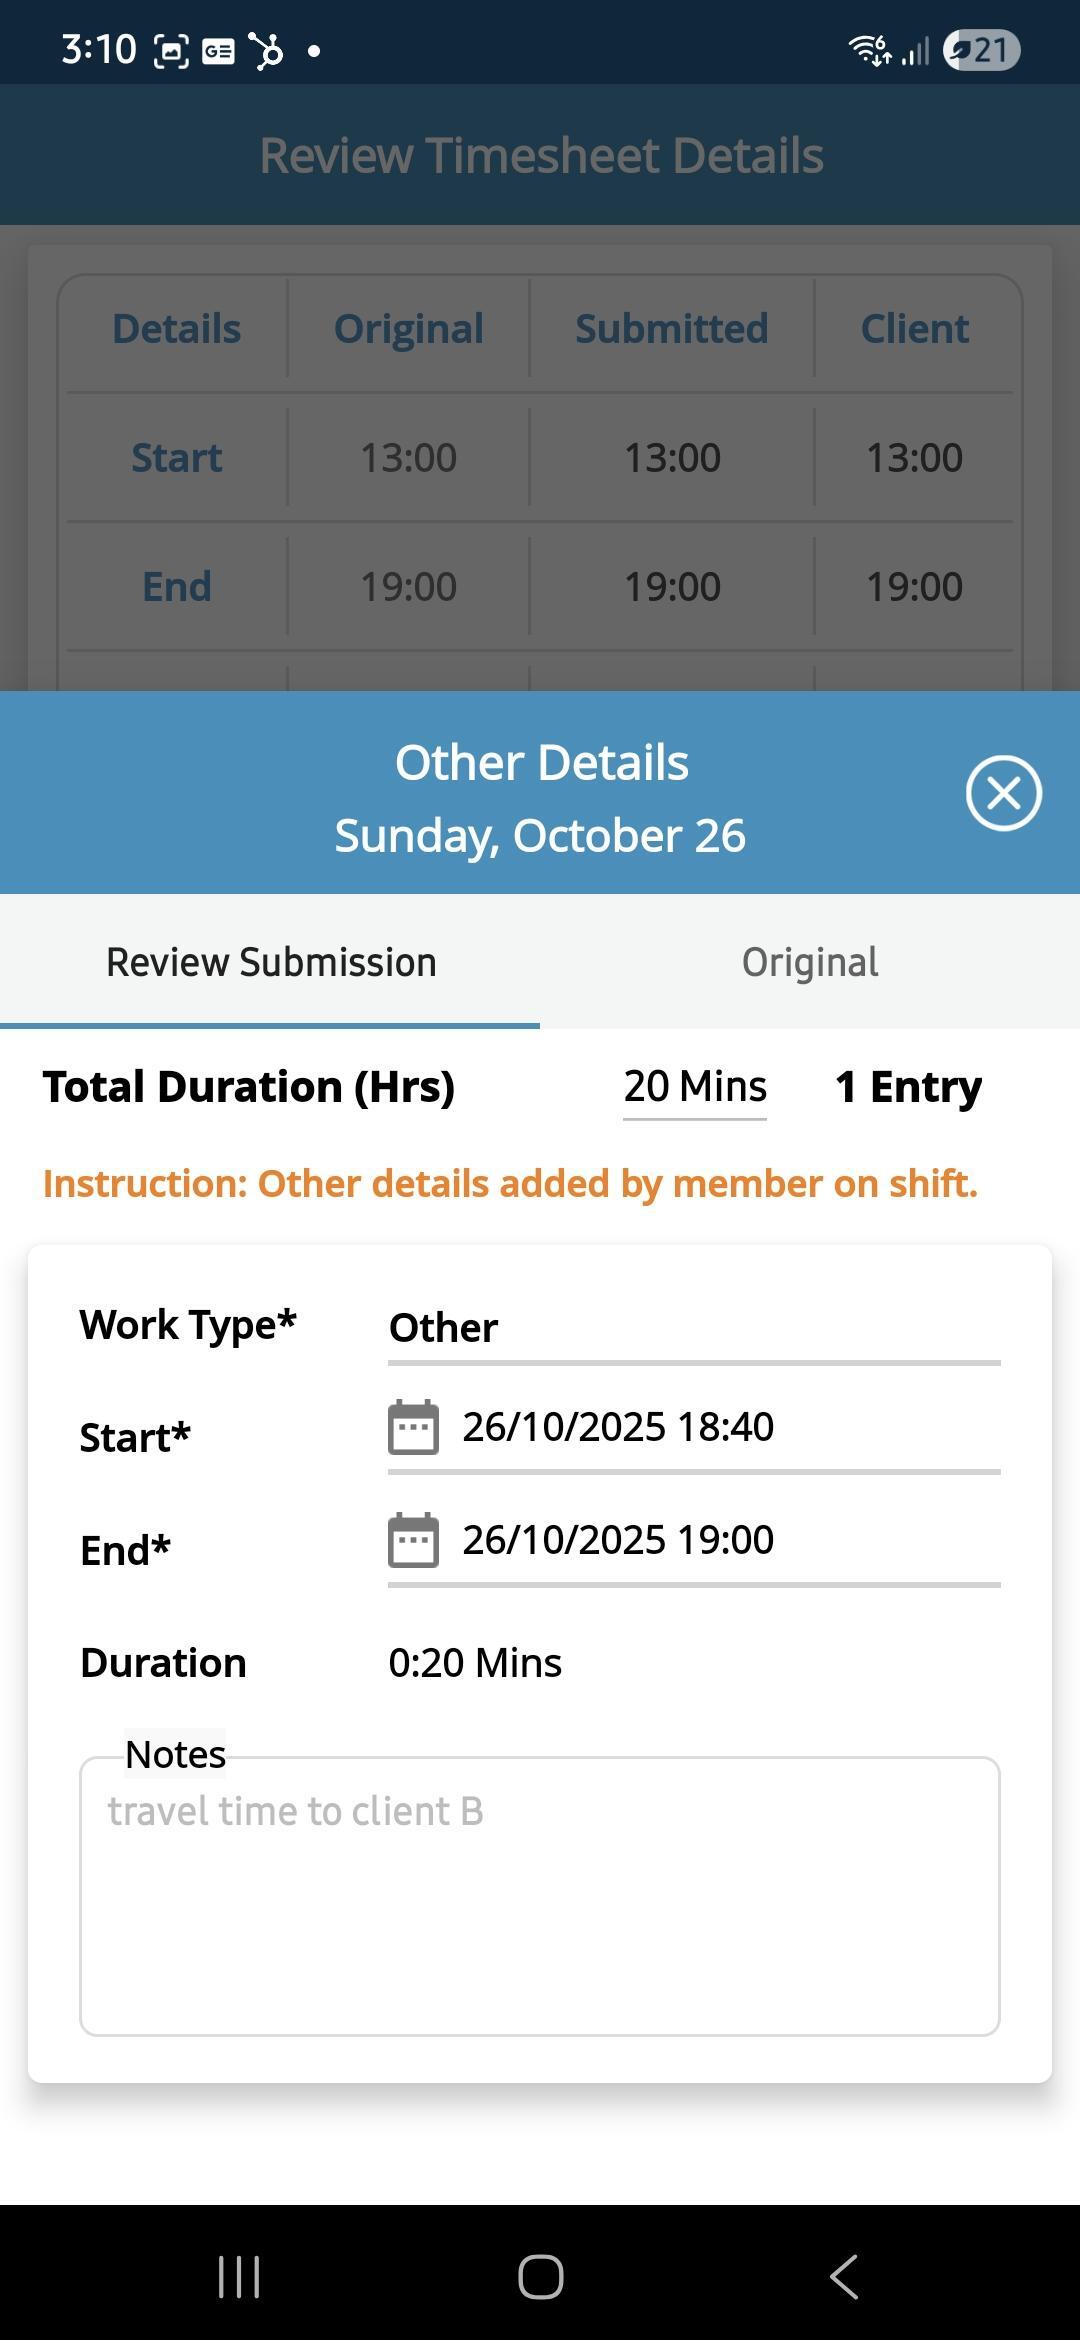The height and width of the screenshot is (2340, 1080).
Task: Edit the End date 26/10/2025 19:00
Action: point(618,1540)
